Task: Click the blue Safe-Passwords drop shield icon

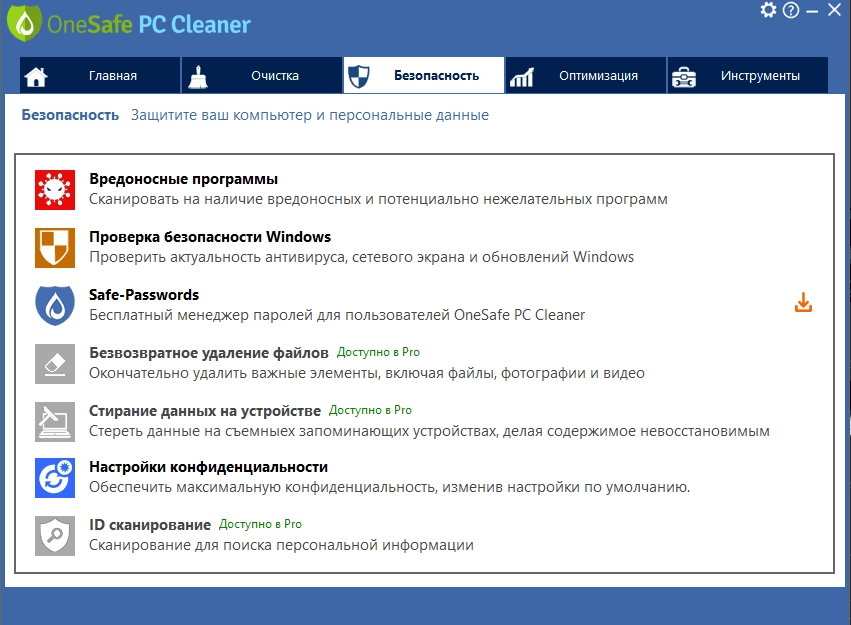Action: (x=55, y=305)
